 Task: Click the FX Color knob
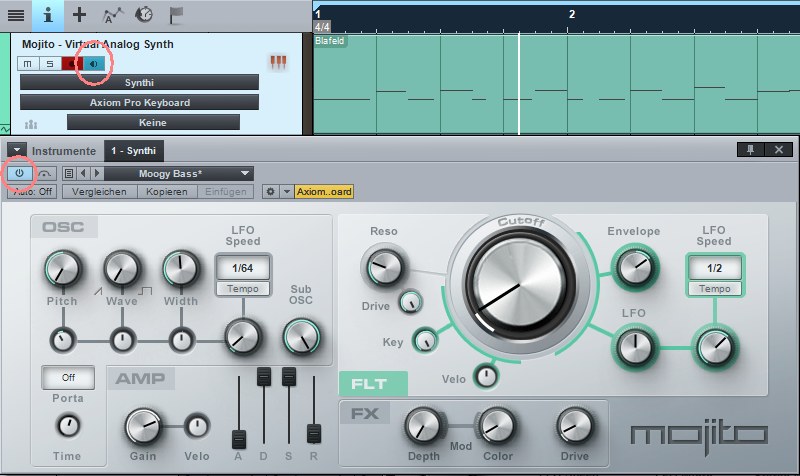pyautogui.click(x=497, y=425)
